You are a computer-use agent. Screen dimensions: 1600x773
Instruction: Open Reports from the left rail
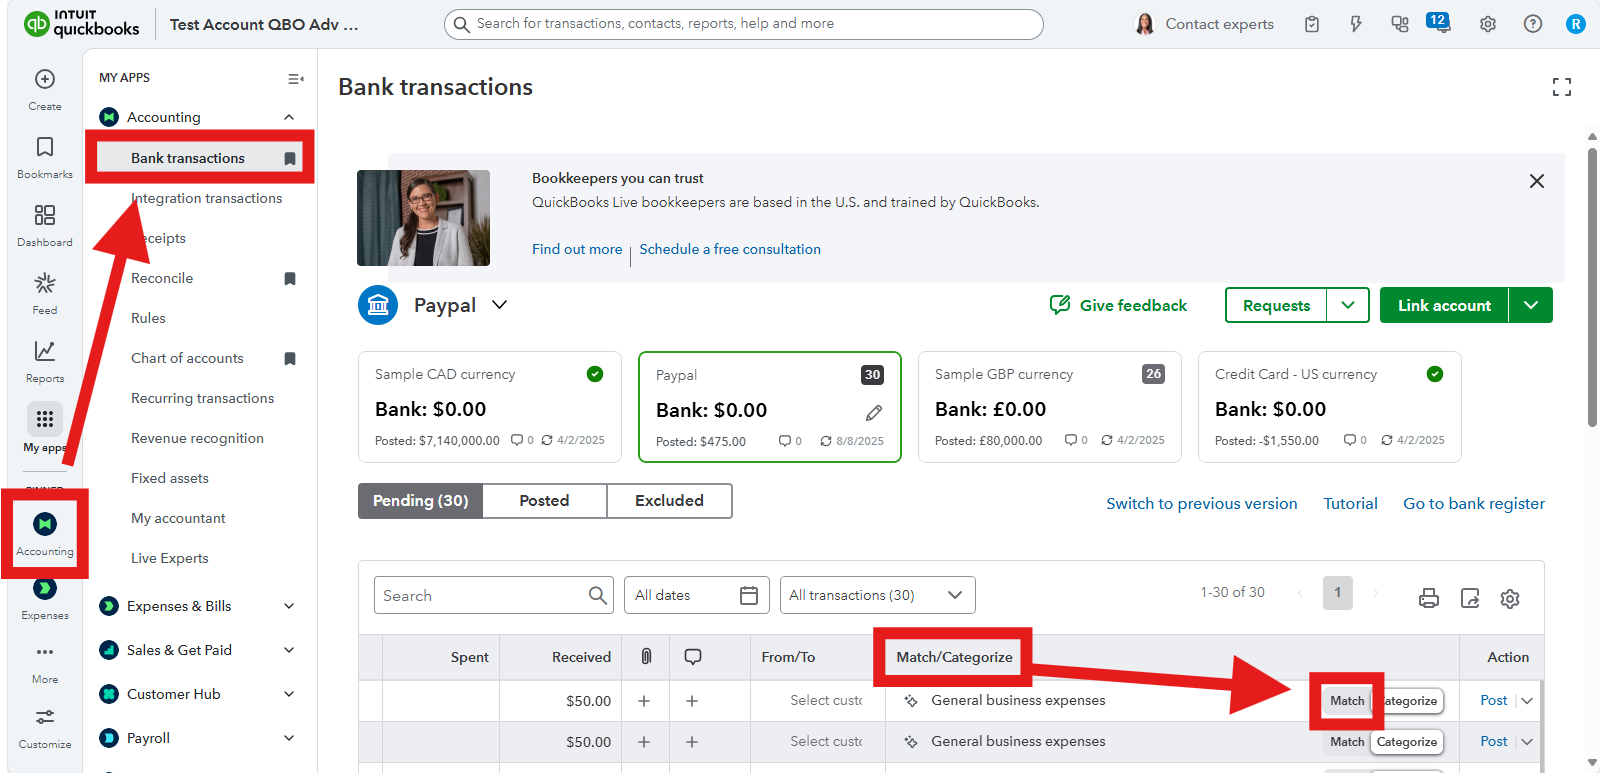pyautogui.click(x=45, y=362)
